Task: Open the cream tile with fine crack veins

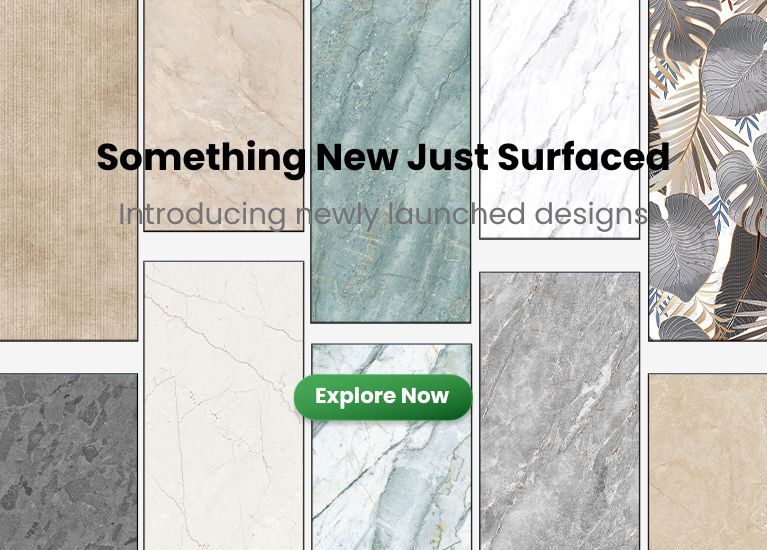Action: pos(224,406)
